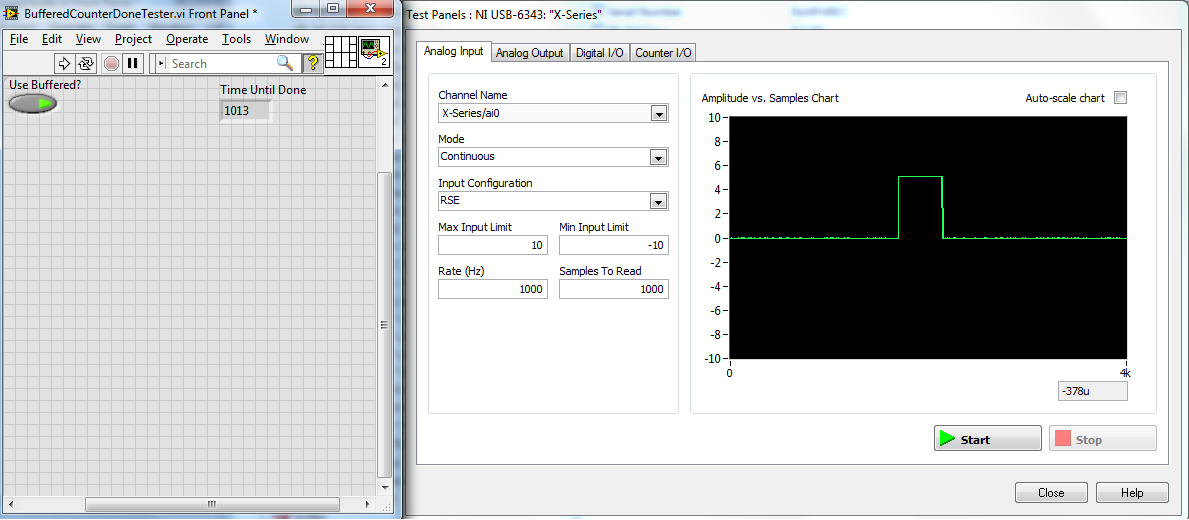Enable the Auto-scale chart checkbox
Screen dimensions: 1189x520
(x=1121, y=98)
